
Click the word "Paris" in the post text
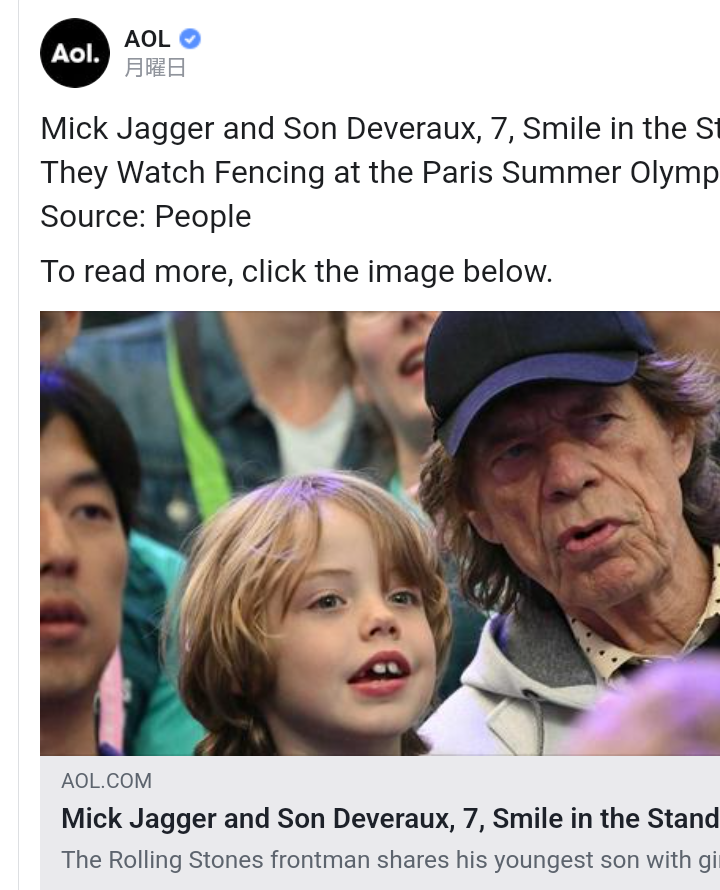coord(457,172)
